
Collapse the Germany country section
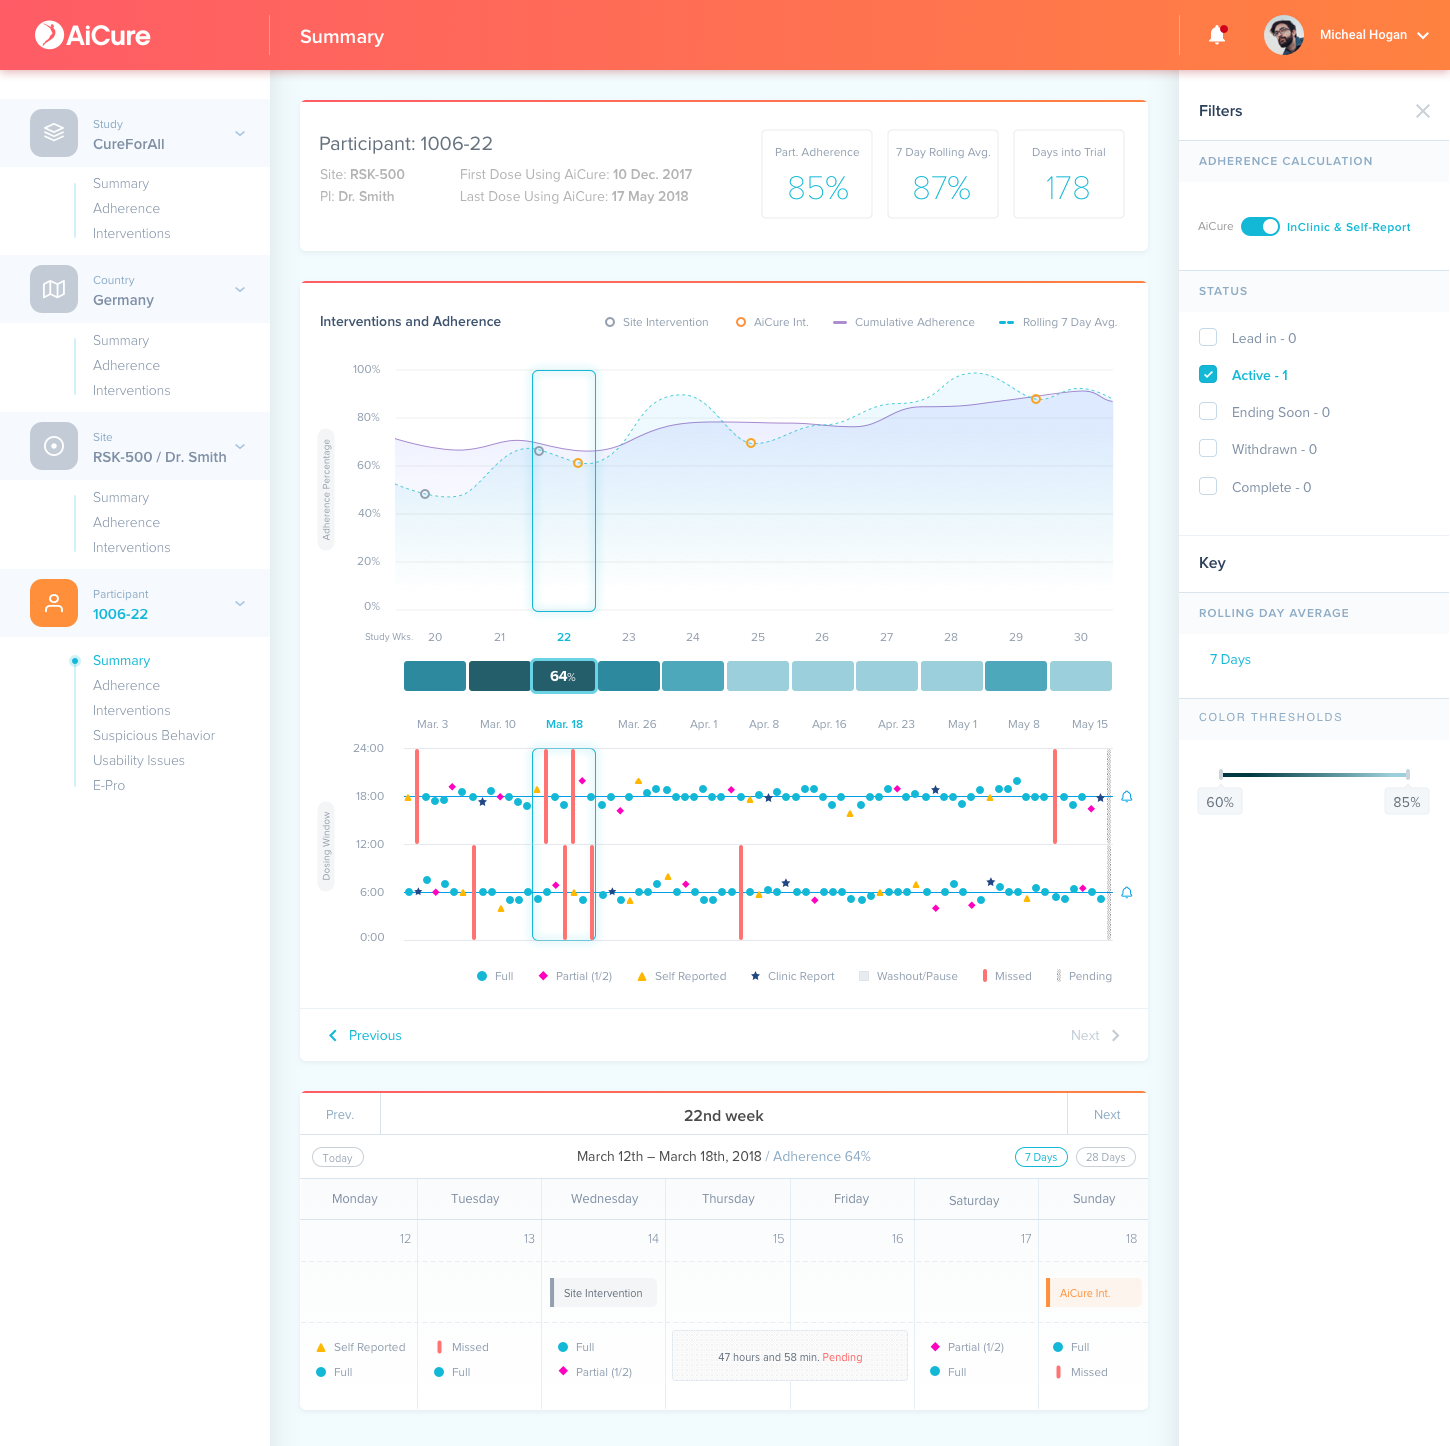coord(240,289)
